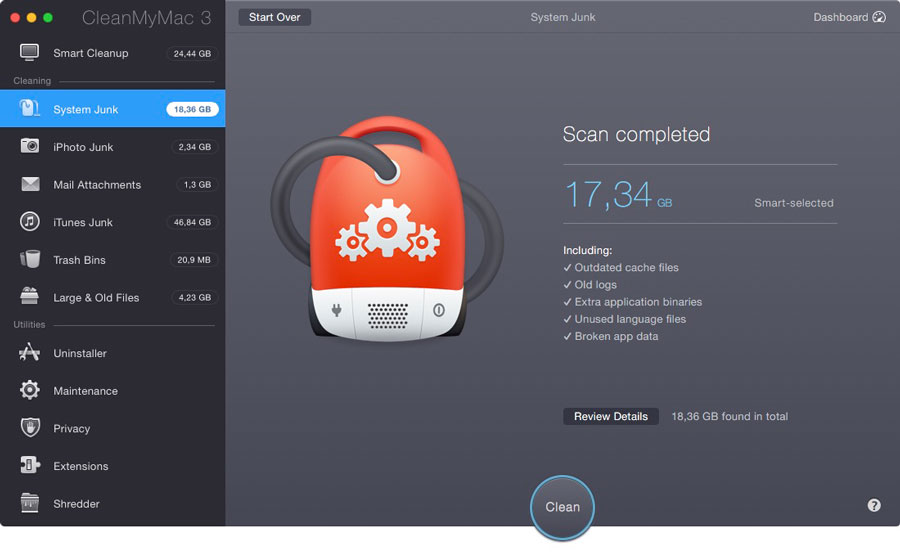Open Large & Old Files module

(112, 297)
